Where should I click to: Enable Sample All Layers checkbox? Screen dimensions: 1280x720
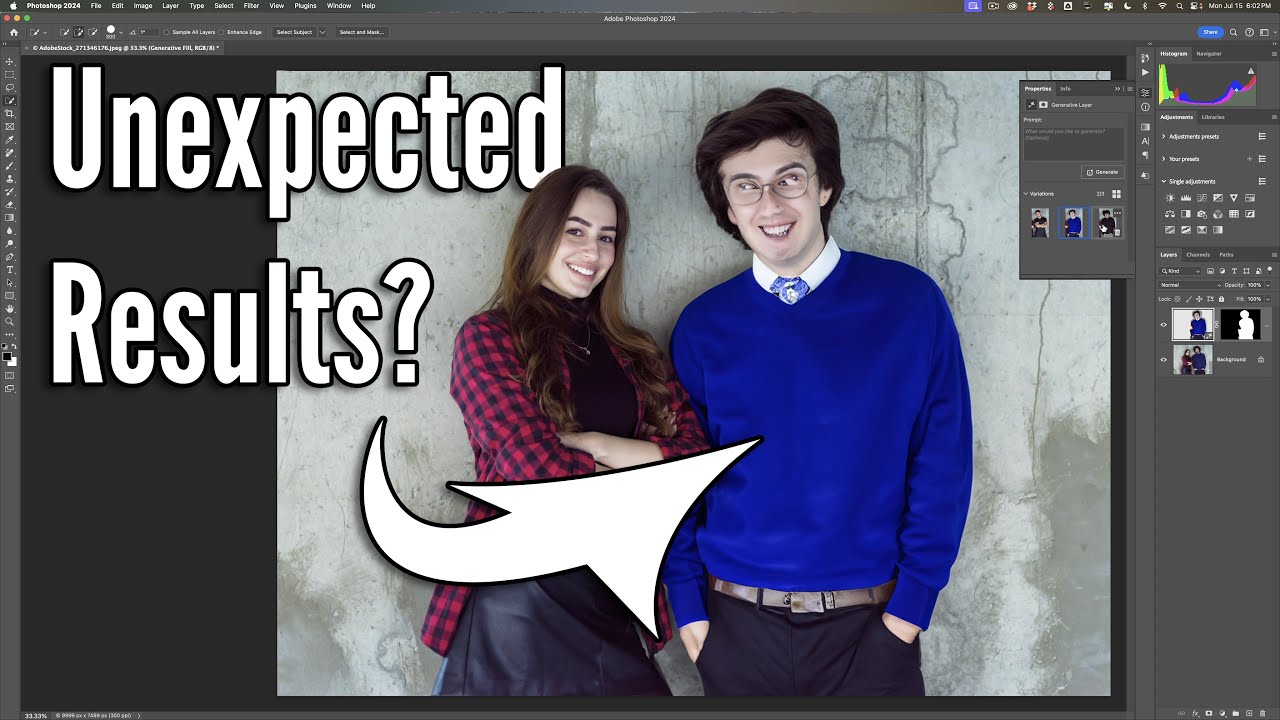tap(167, 32)
